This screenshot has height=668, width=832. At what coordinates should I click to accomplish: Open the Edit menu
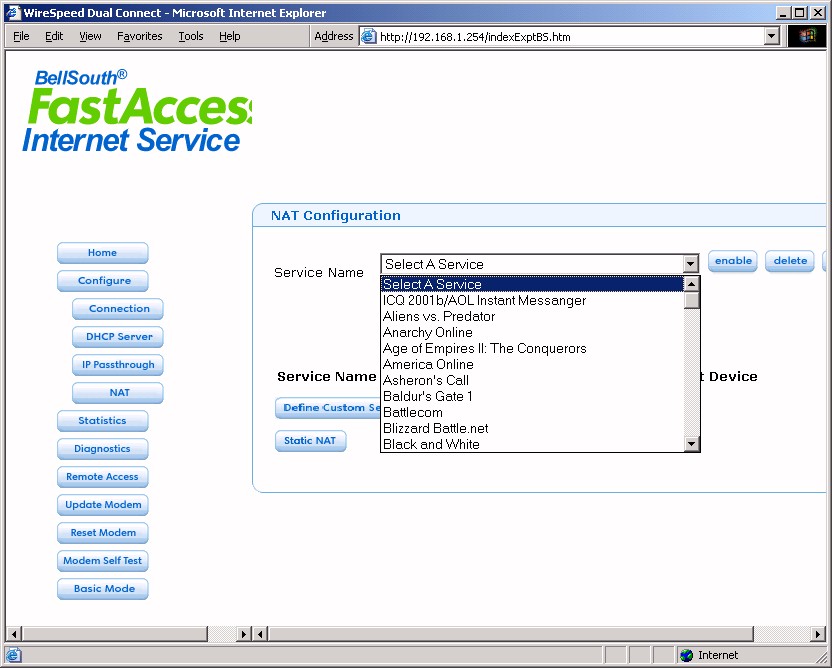point(54,36)
